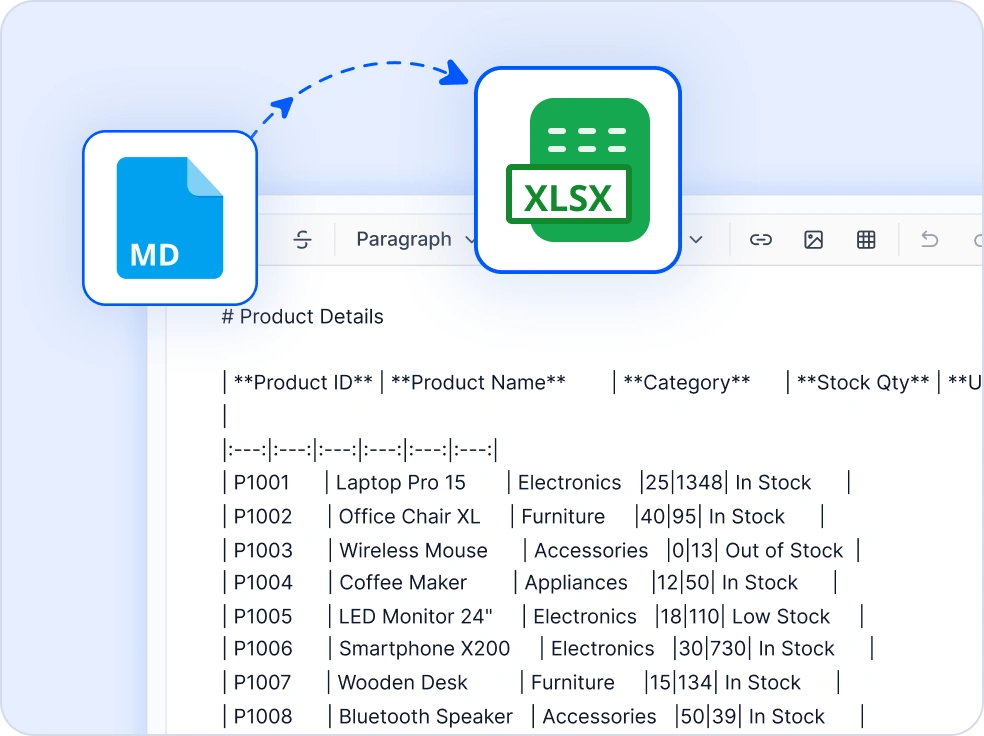The height and width of the screenshot is (736, 984).
Task: Click the 'P1005' product ID
Action: 263,616
